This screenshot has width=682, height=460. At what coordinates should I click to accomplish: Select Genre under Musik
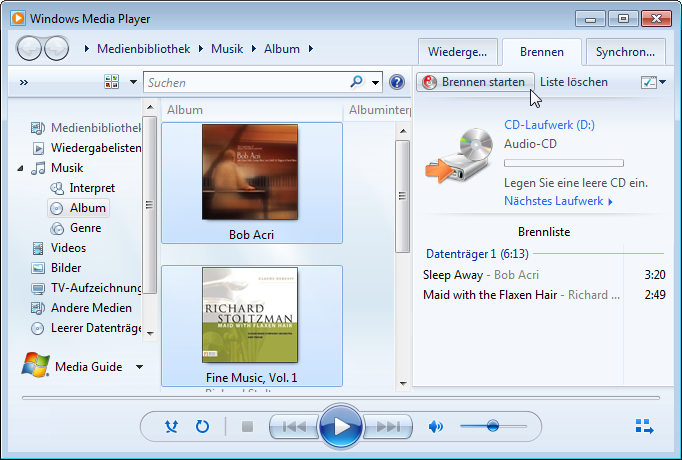tap(76, 228)
